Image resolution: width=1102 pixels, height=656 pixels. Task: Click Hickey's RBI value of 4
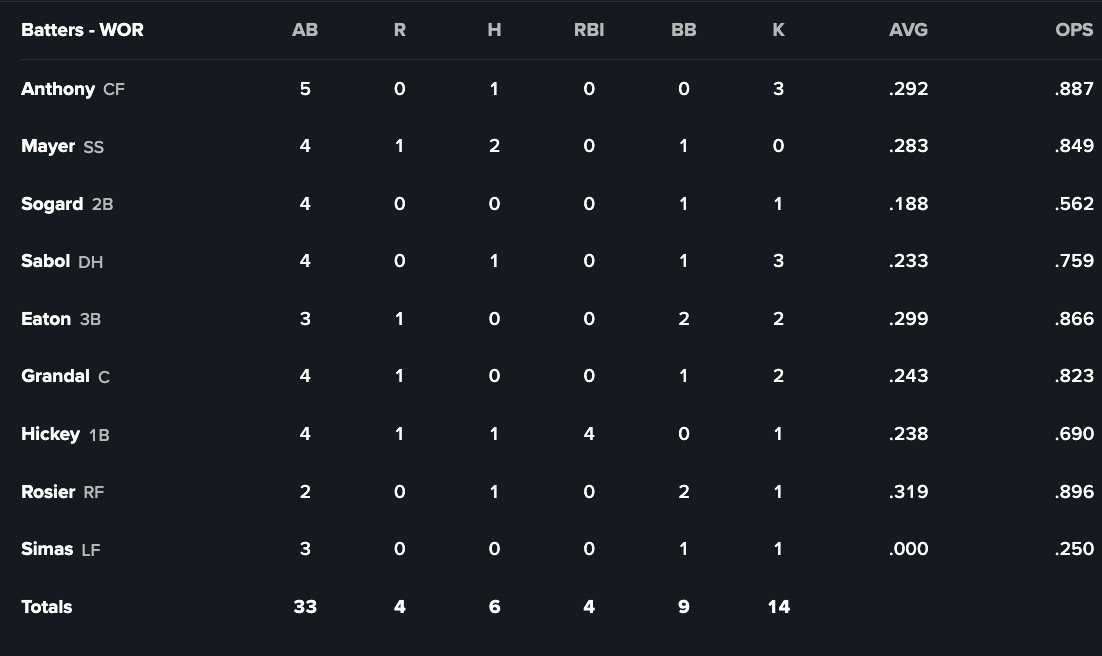pos(589,434)
